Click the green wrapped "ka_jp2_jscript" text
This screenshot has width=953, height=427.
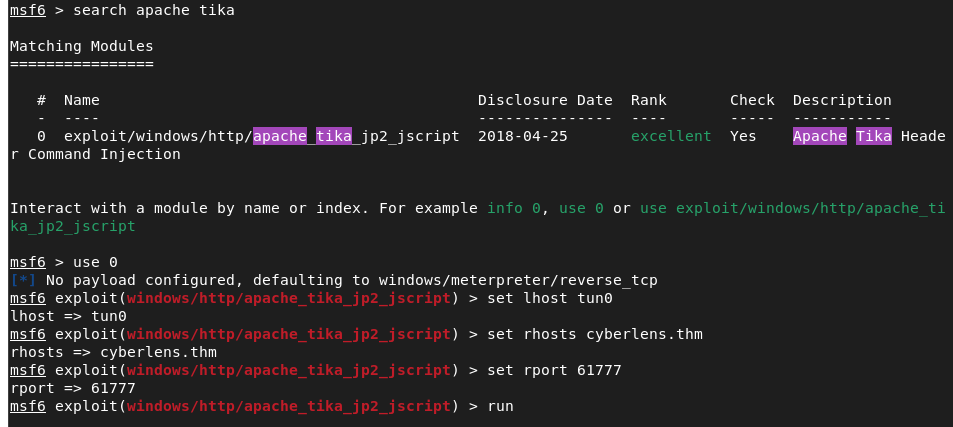(x=73, y=227)
